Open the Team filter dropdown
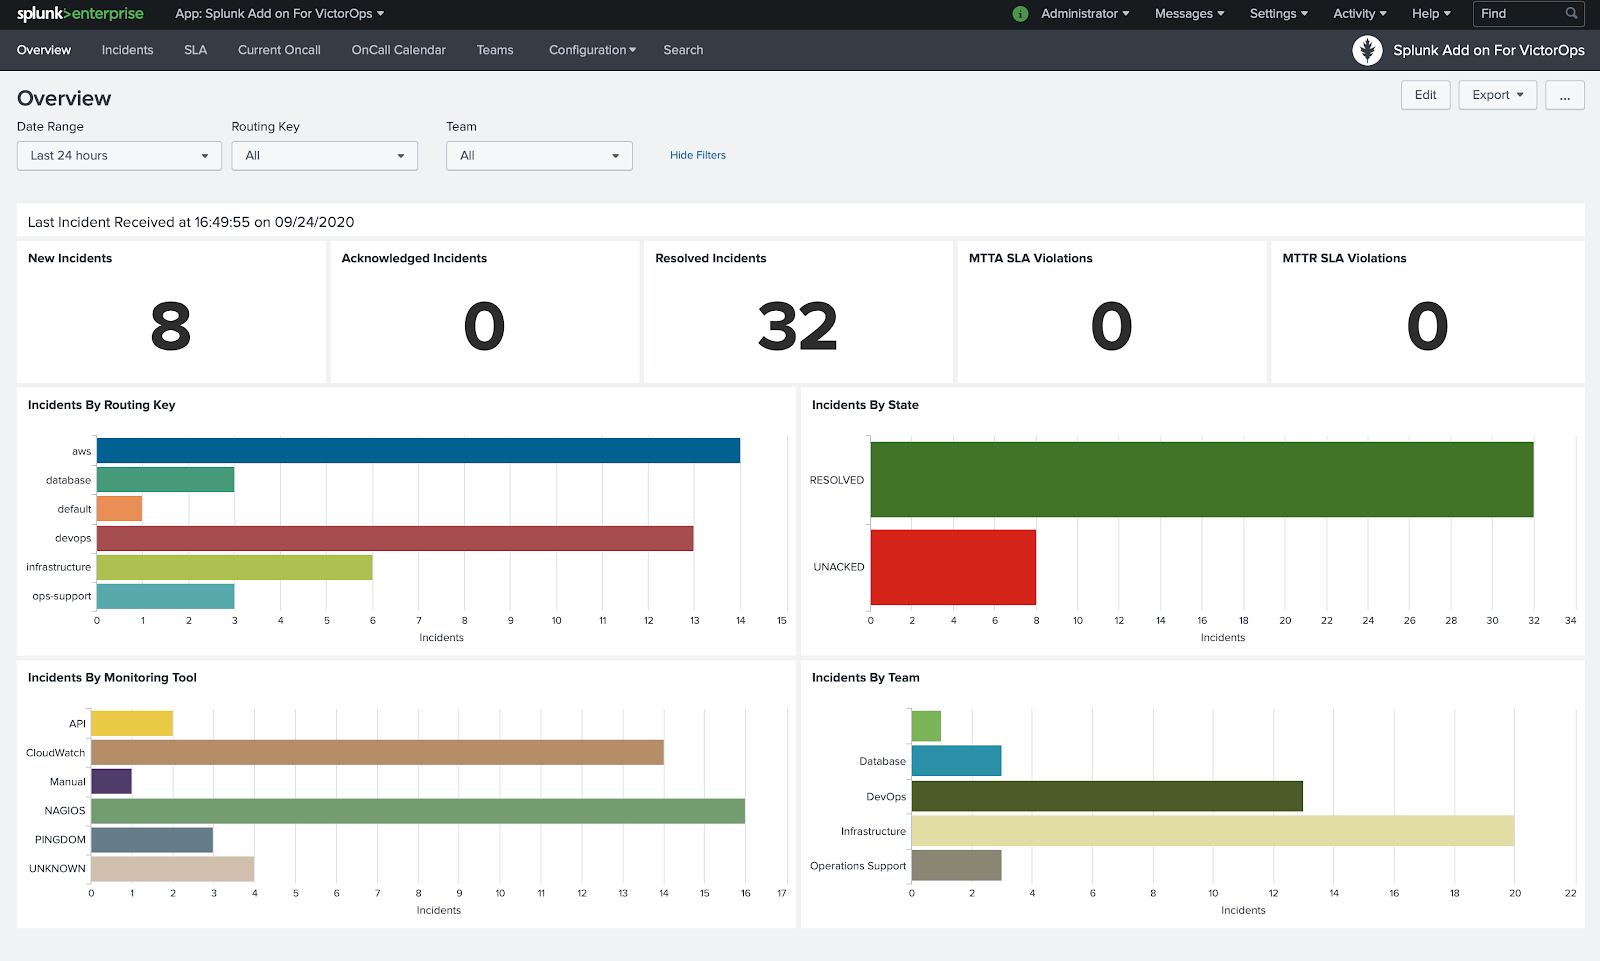 coord(539,156)
